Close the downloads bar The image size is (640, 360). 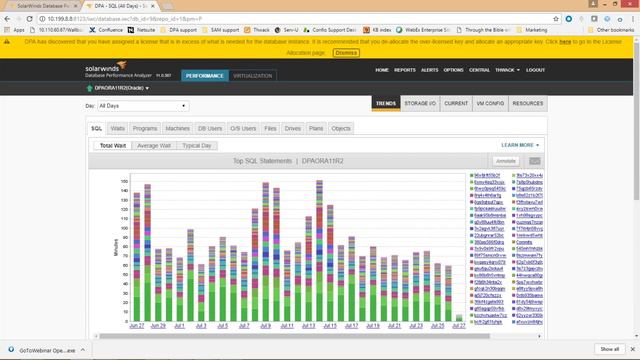632,349
